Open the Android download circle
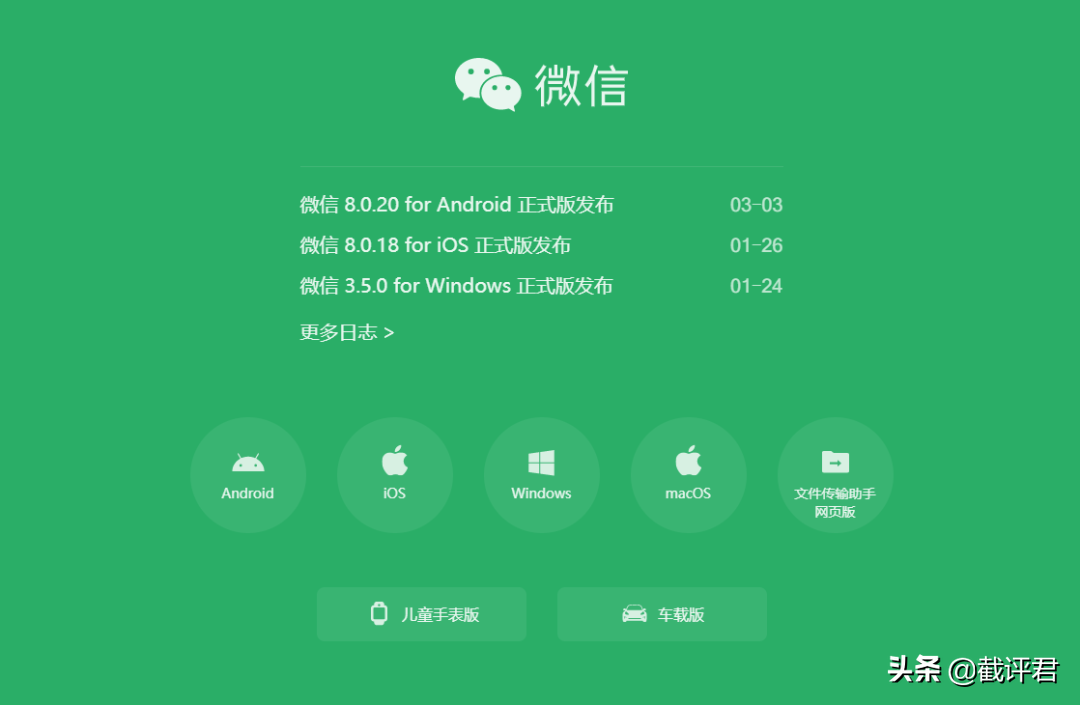 point(248,475)
